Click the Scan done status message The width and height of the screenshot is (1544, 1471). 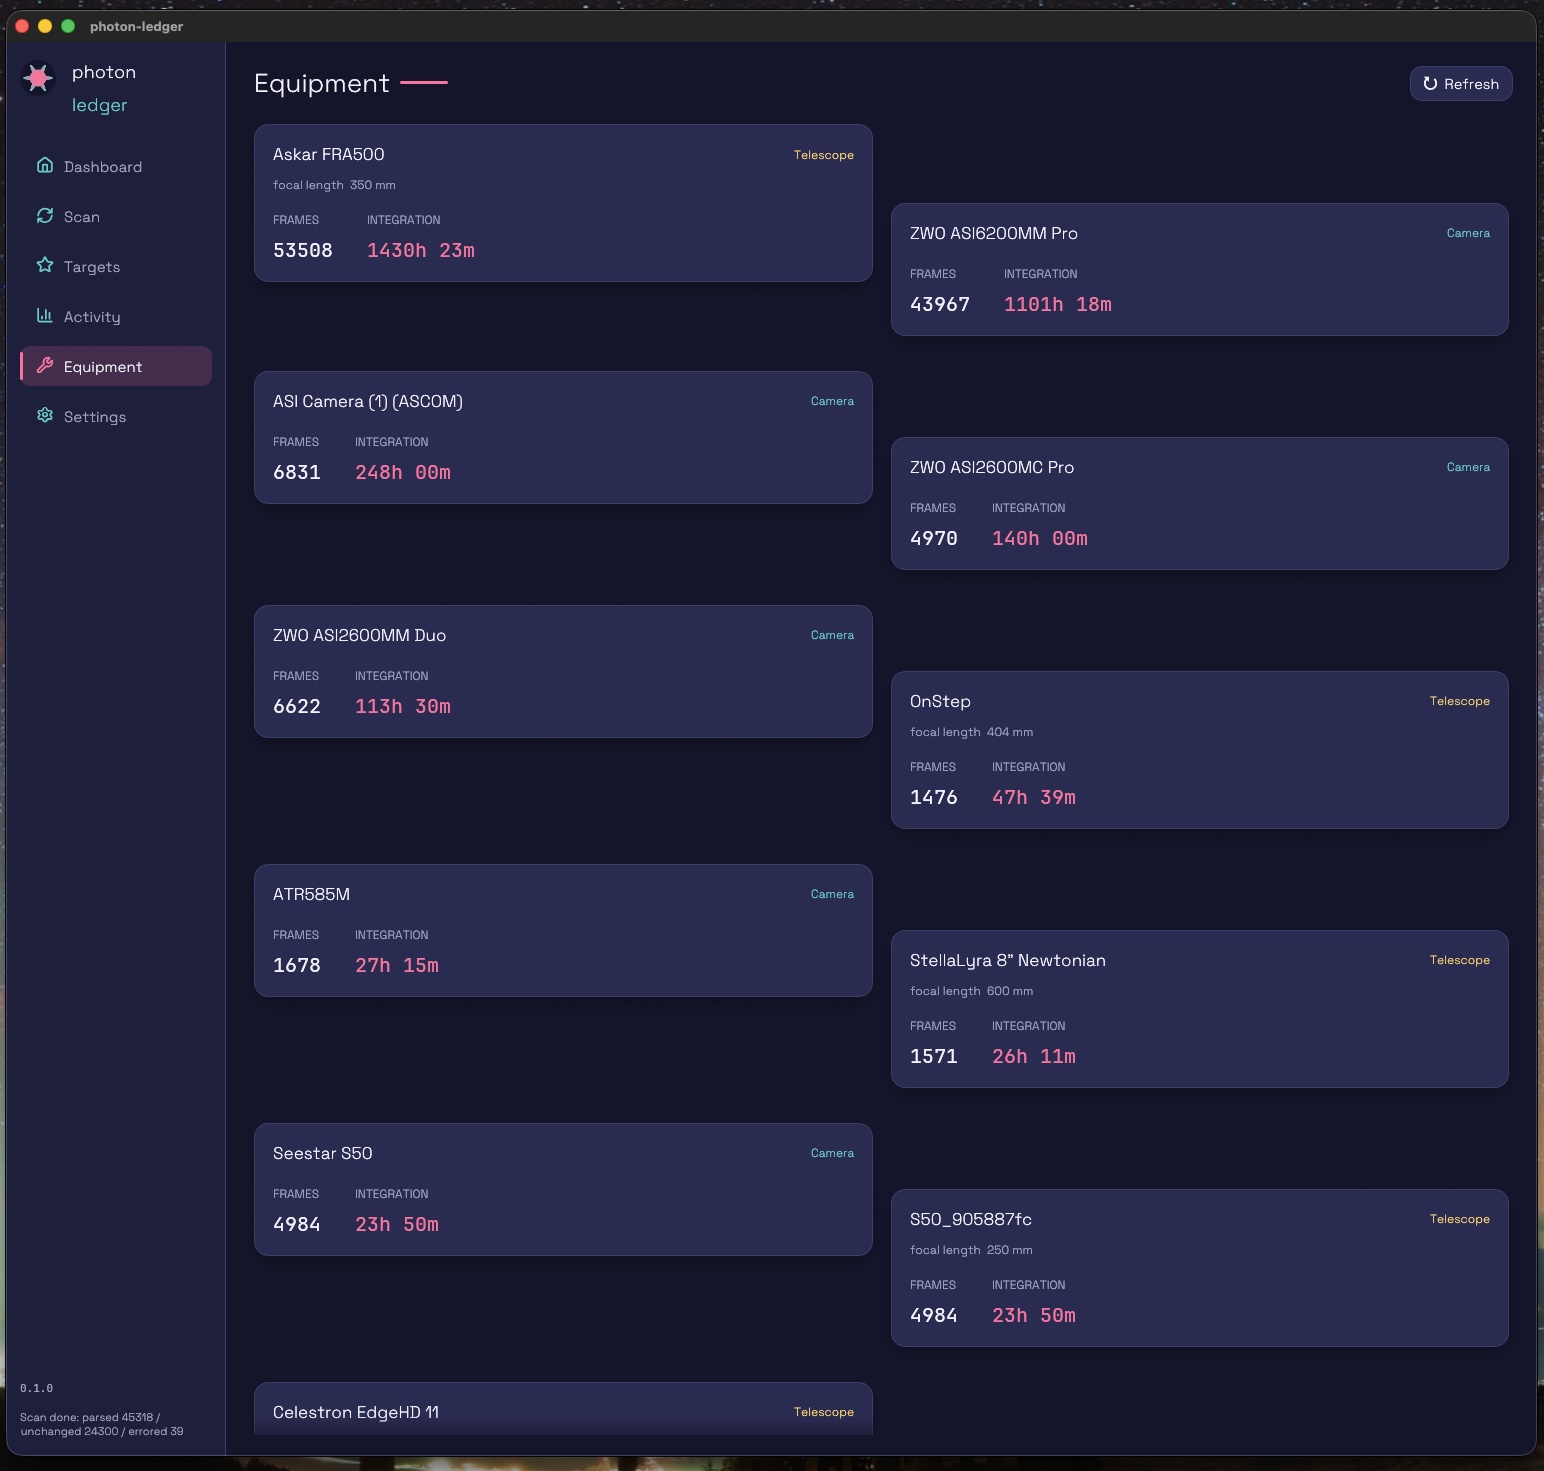[102, 1424]
